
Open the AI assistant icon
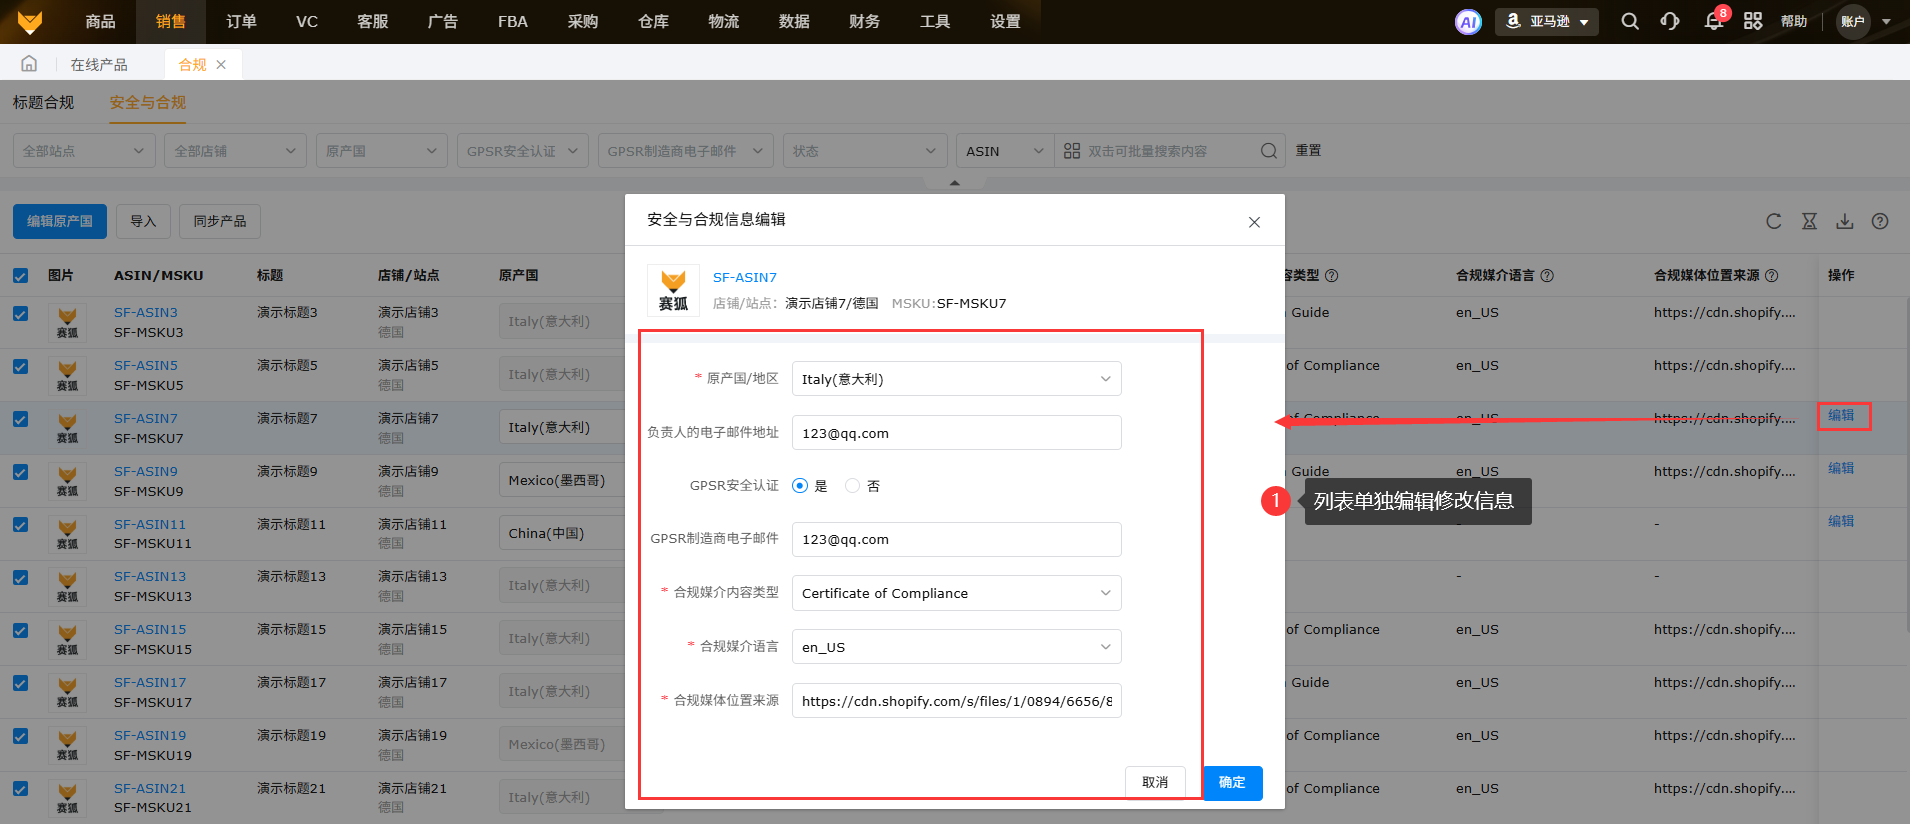[1468, 22]
